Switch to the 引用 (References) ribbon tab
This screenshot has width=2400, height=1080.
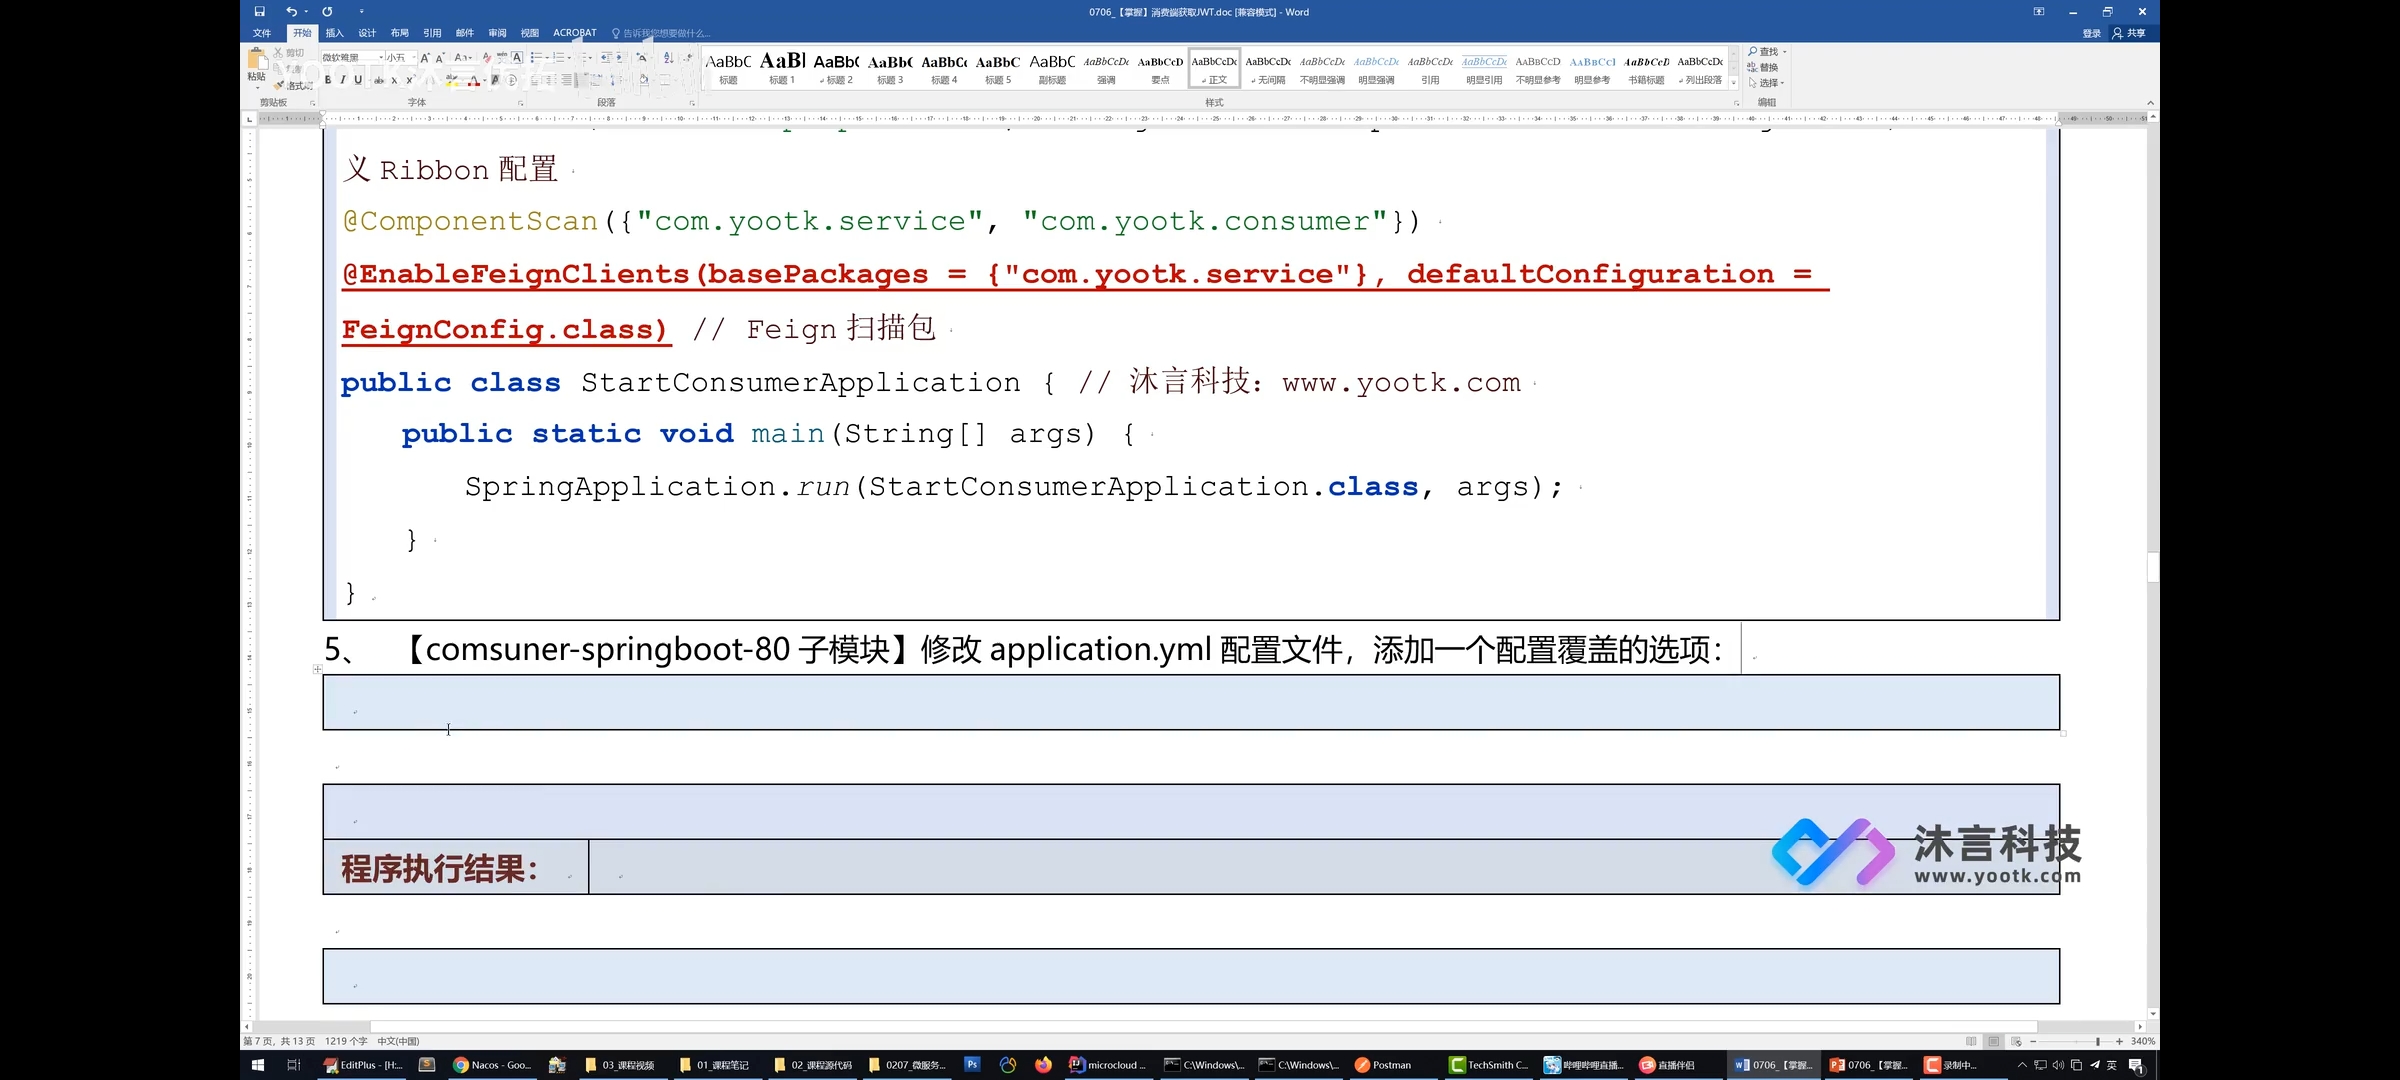(x=432, y=33)
